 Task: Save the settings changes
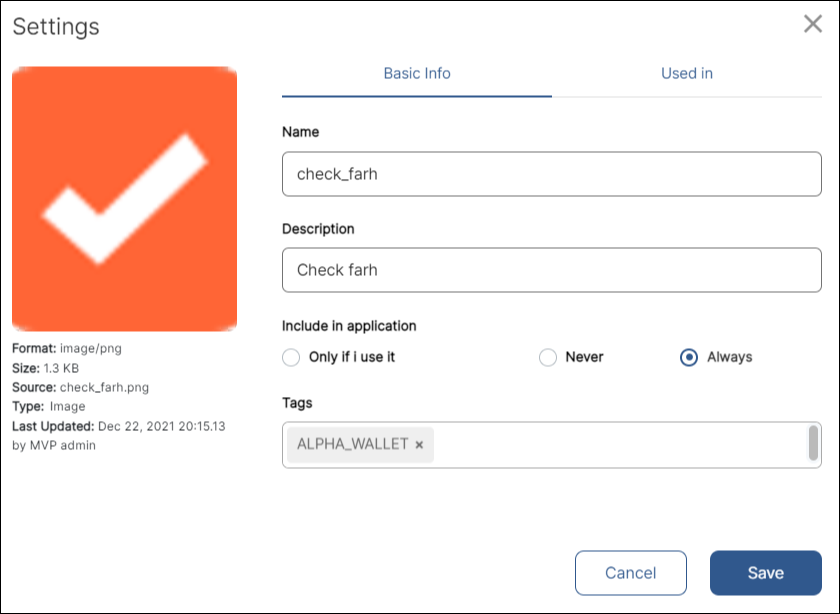click(765, 573)
